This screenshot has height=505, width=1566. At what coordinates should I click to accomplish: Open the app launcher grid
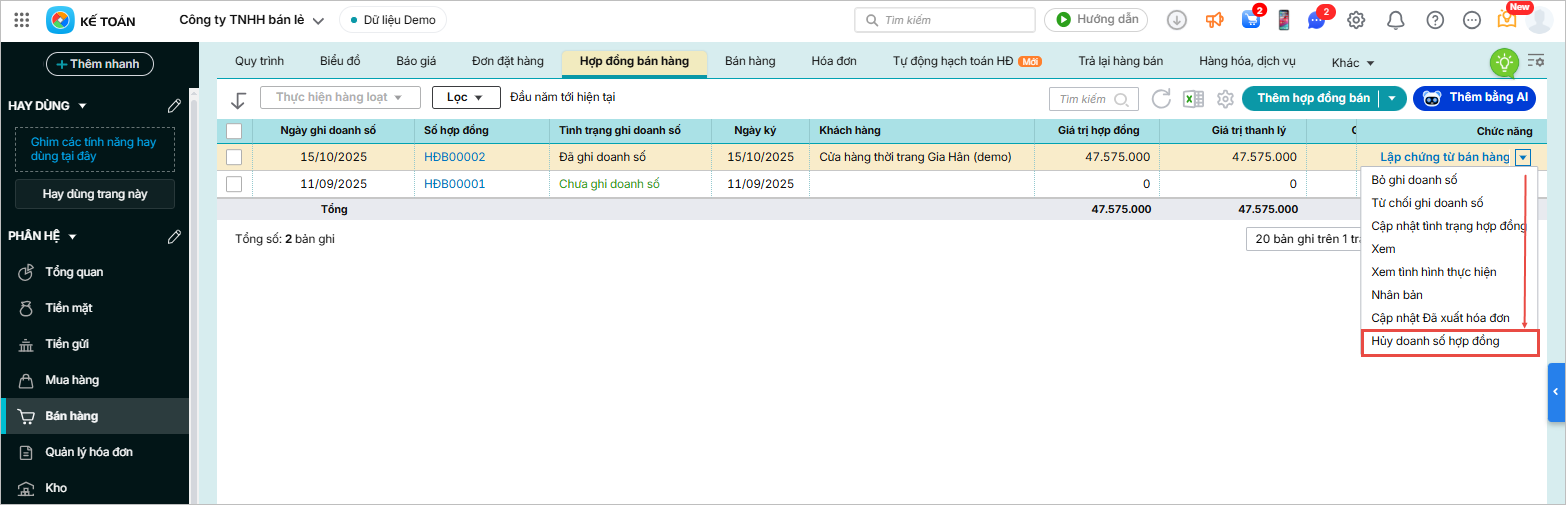click(x=21, y=20)
